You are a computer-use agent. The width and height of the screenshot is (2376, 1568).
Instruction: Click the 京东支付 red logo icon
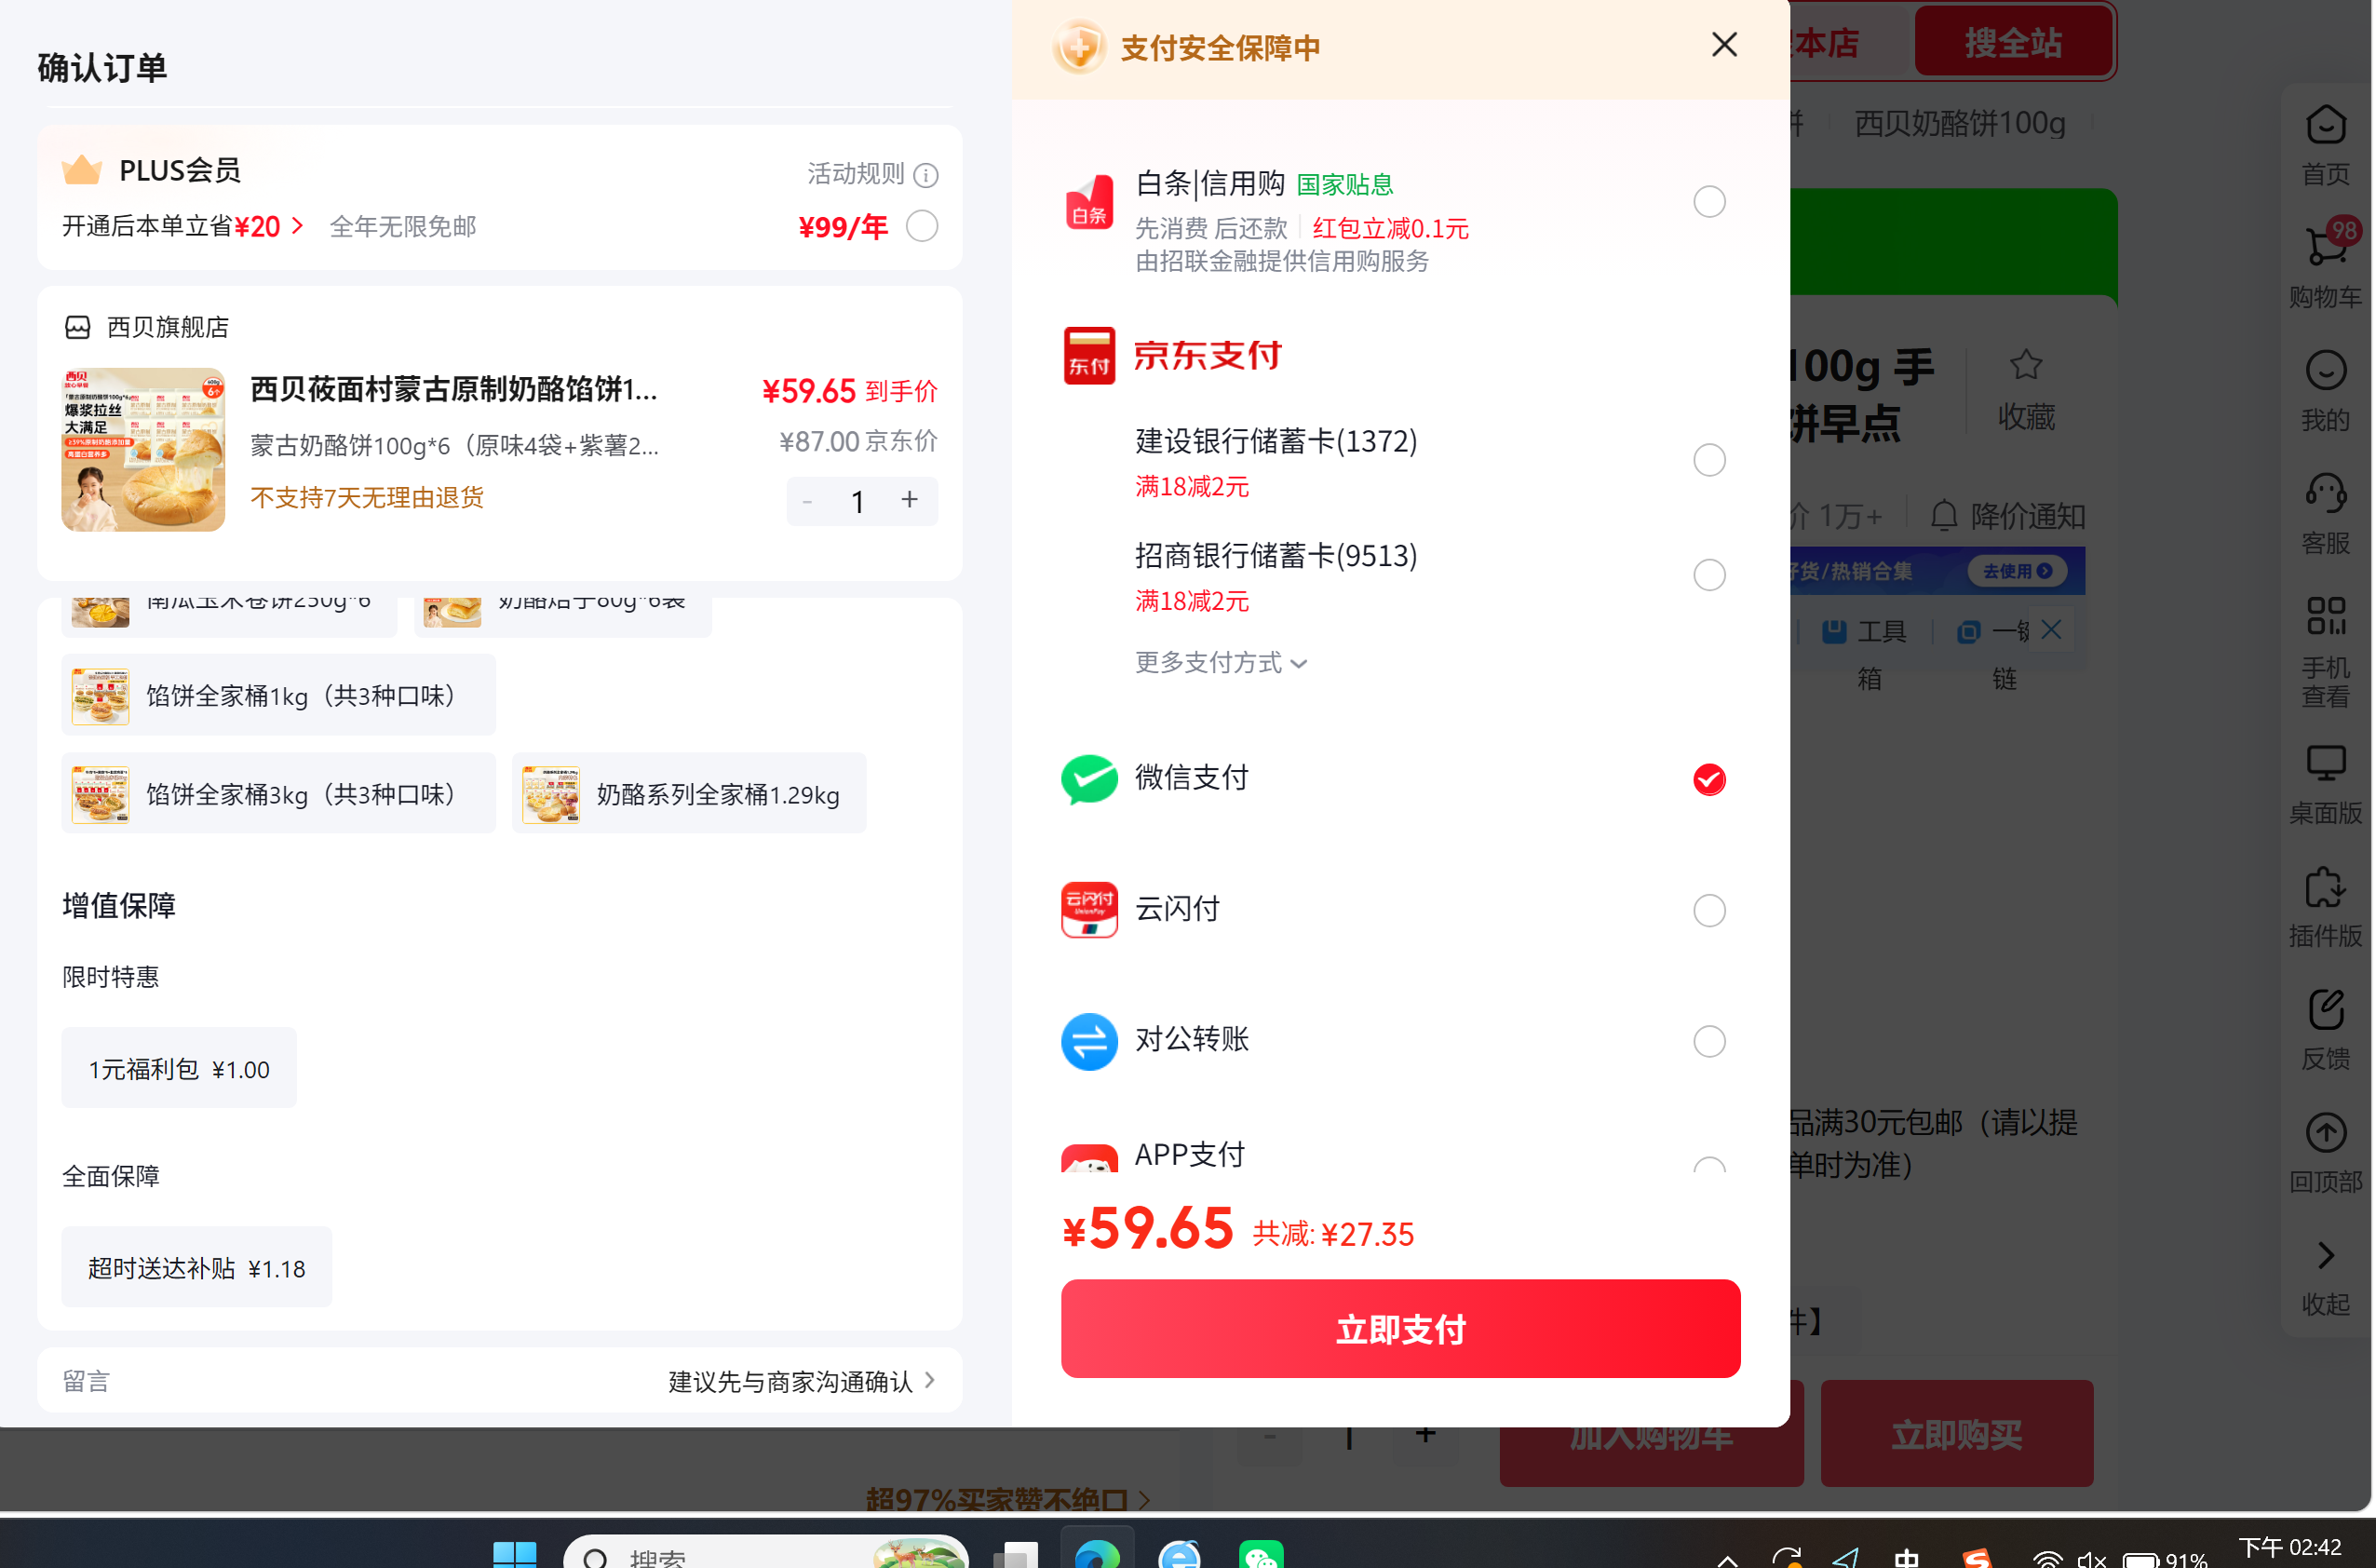coord(1089,355)
